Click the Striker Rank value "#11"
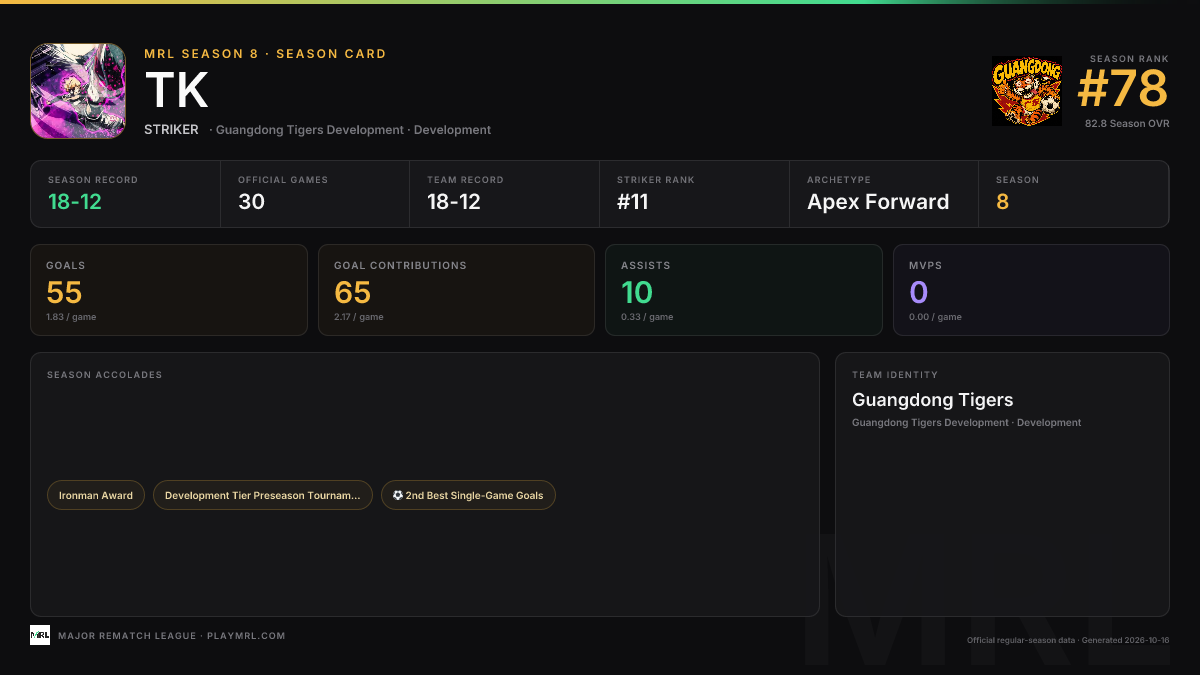Screen dimensions: 1200x675 [633, 201]
